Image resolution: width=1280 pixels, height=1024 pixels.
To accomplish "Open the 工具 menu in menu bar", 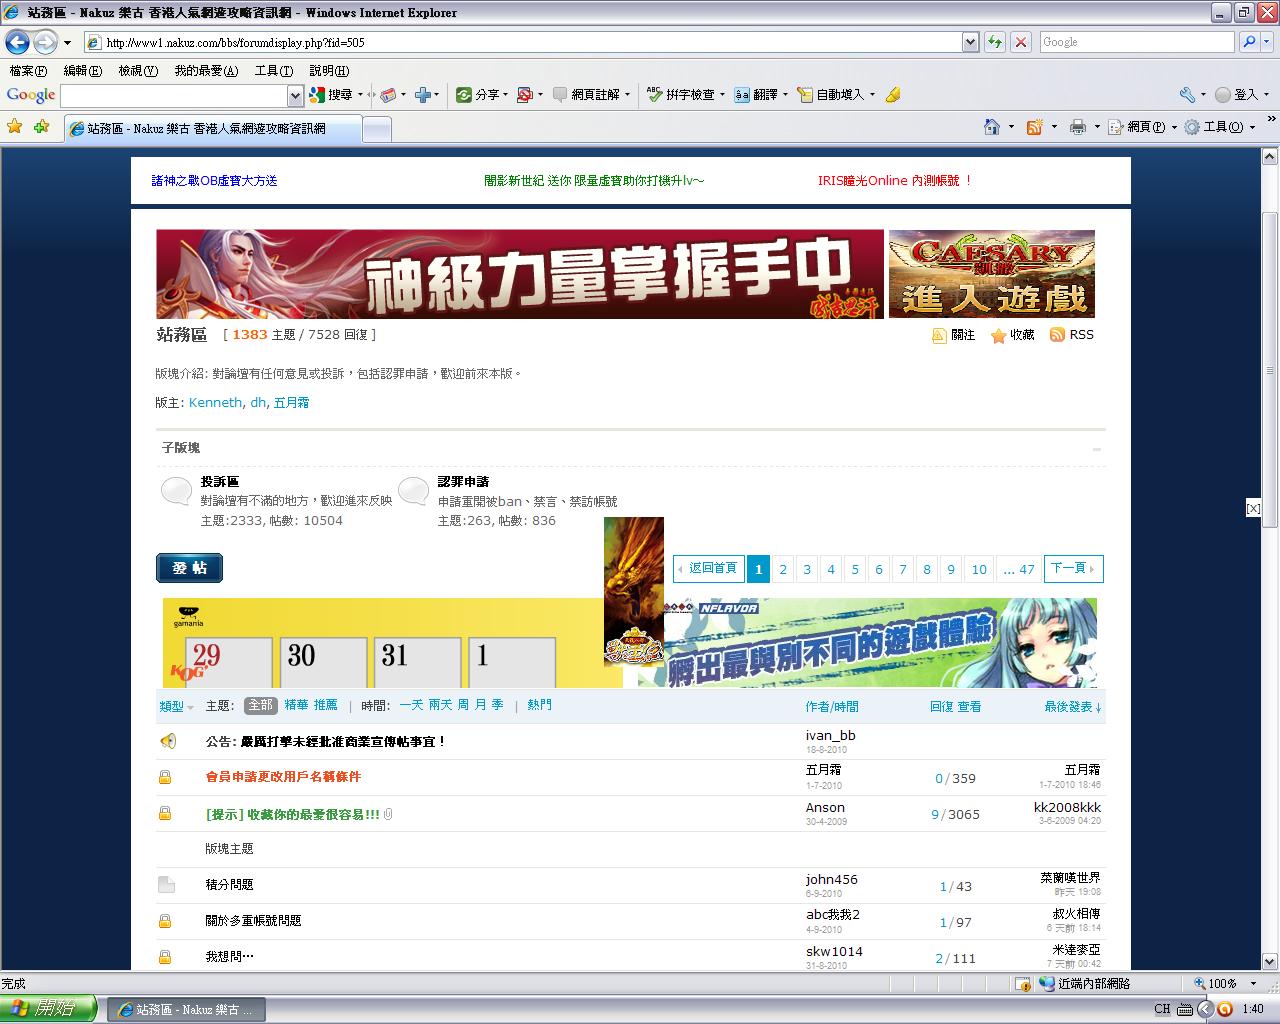I will click(x=273, y=71).
